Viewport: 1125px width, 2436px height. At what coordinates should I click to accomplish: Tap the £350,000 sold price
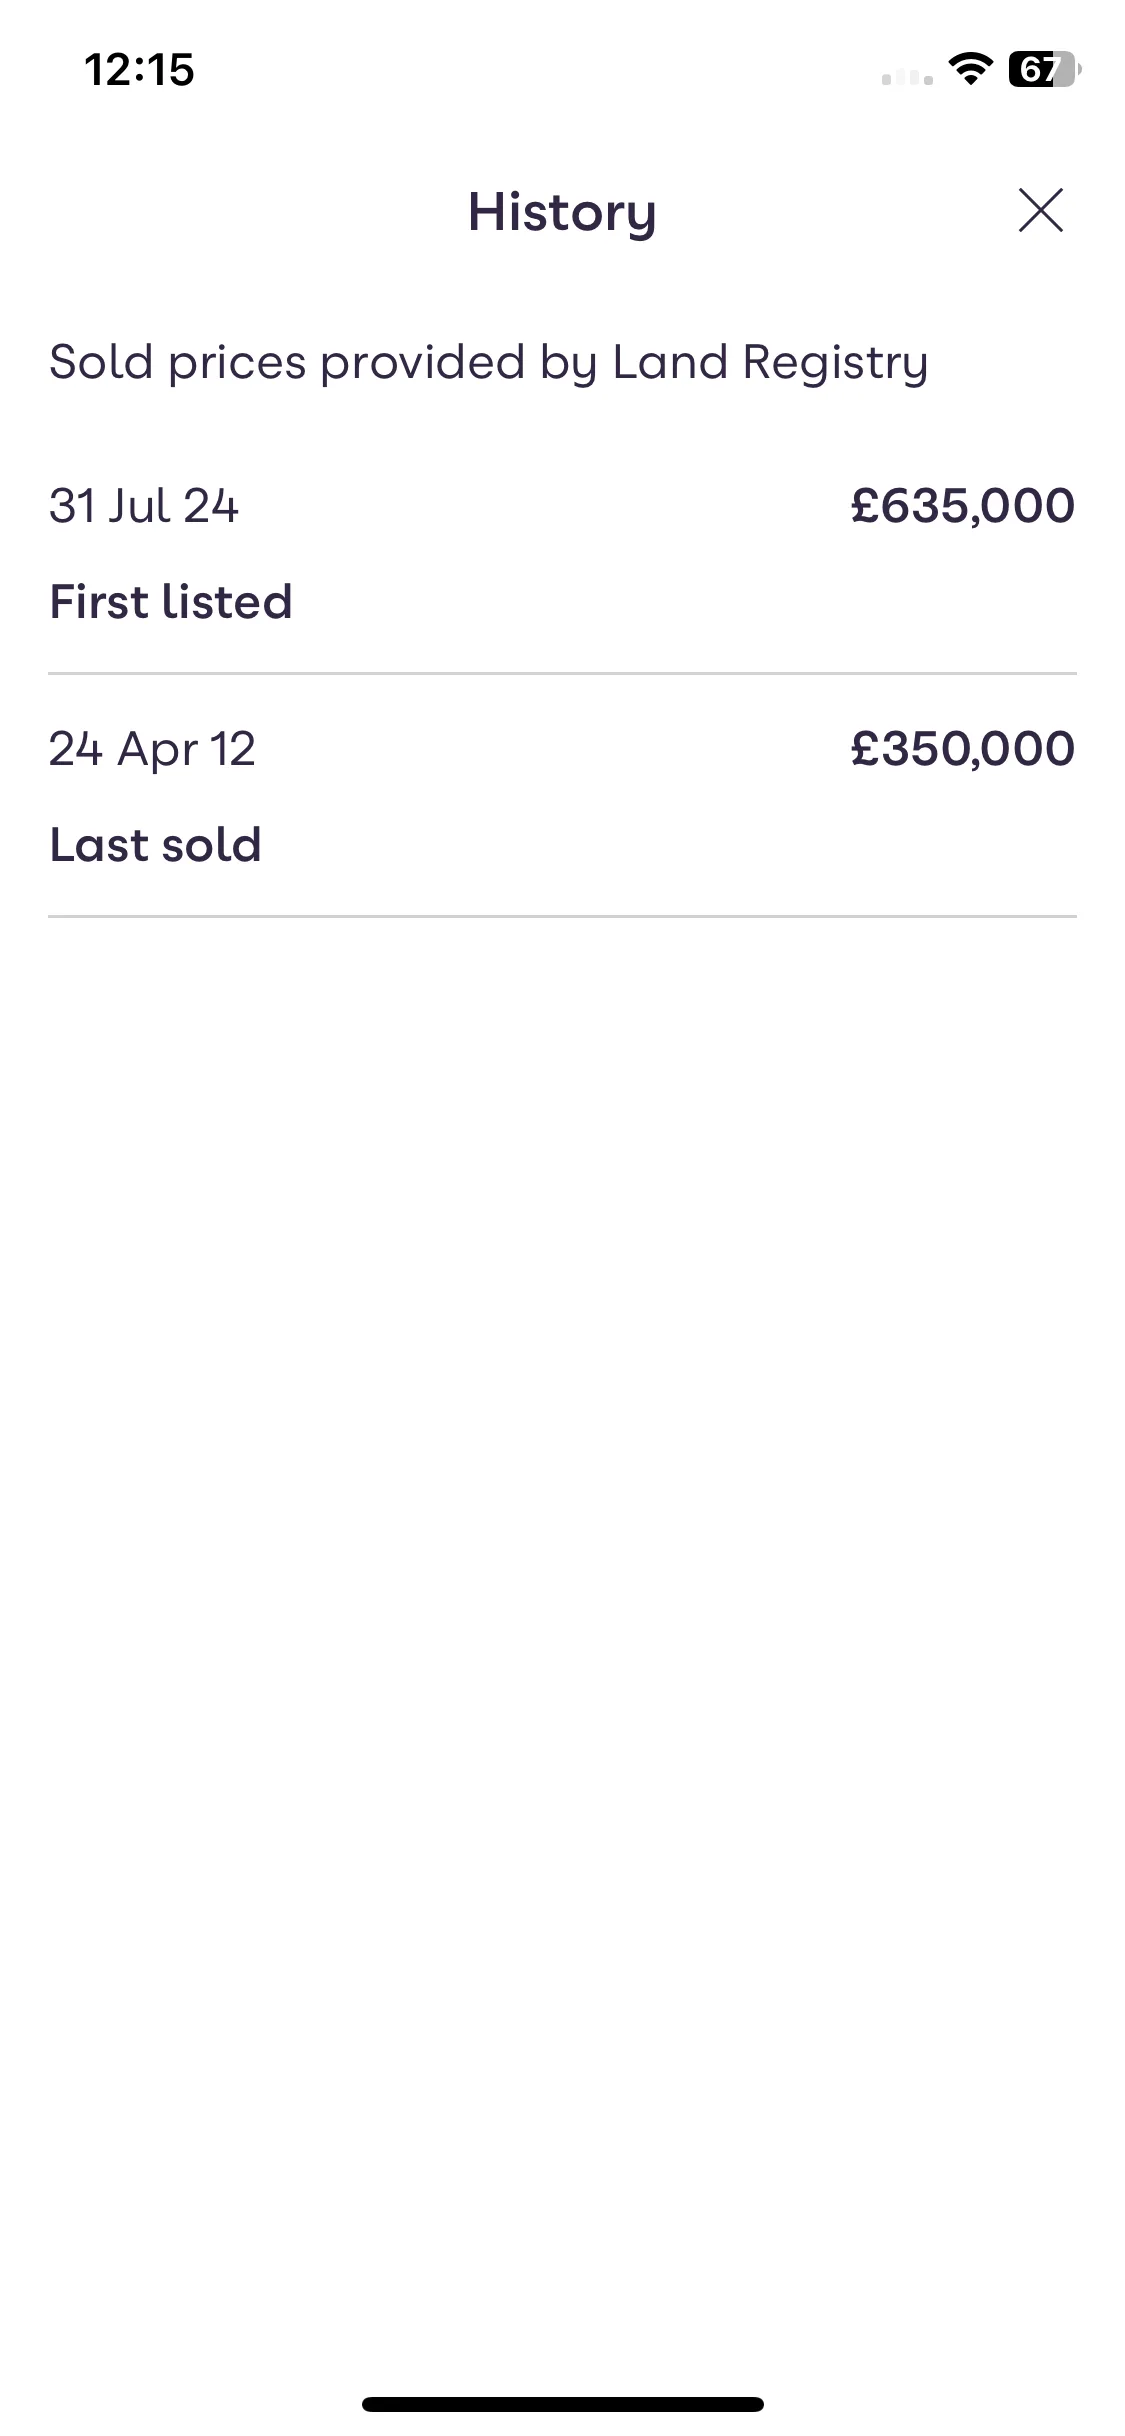point(962,748)
